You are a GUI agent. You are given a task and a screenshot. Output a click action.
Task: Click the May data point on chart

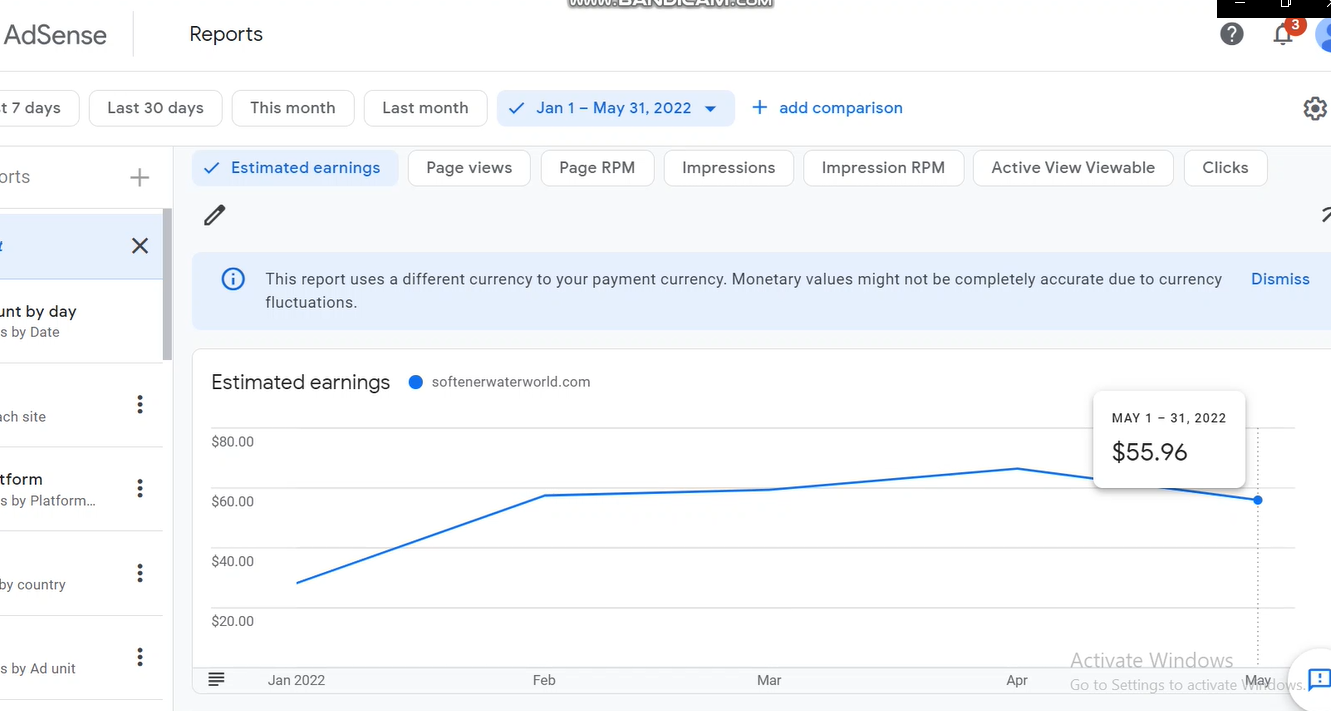[1258, 500]
